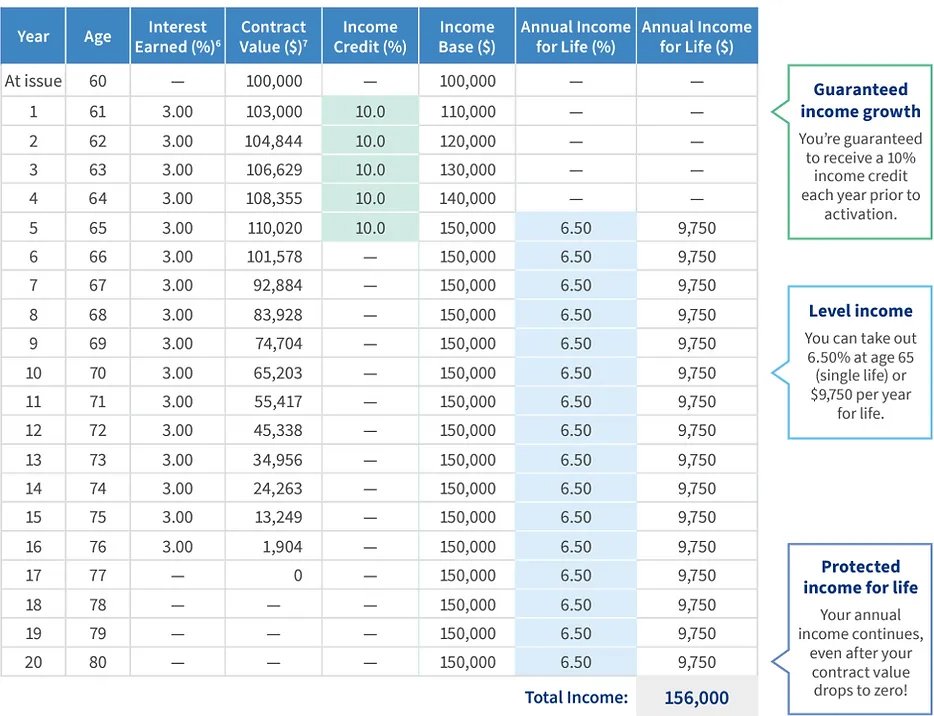Click the Year column header
Screen dimensions: 934x716
[33, 36]
